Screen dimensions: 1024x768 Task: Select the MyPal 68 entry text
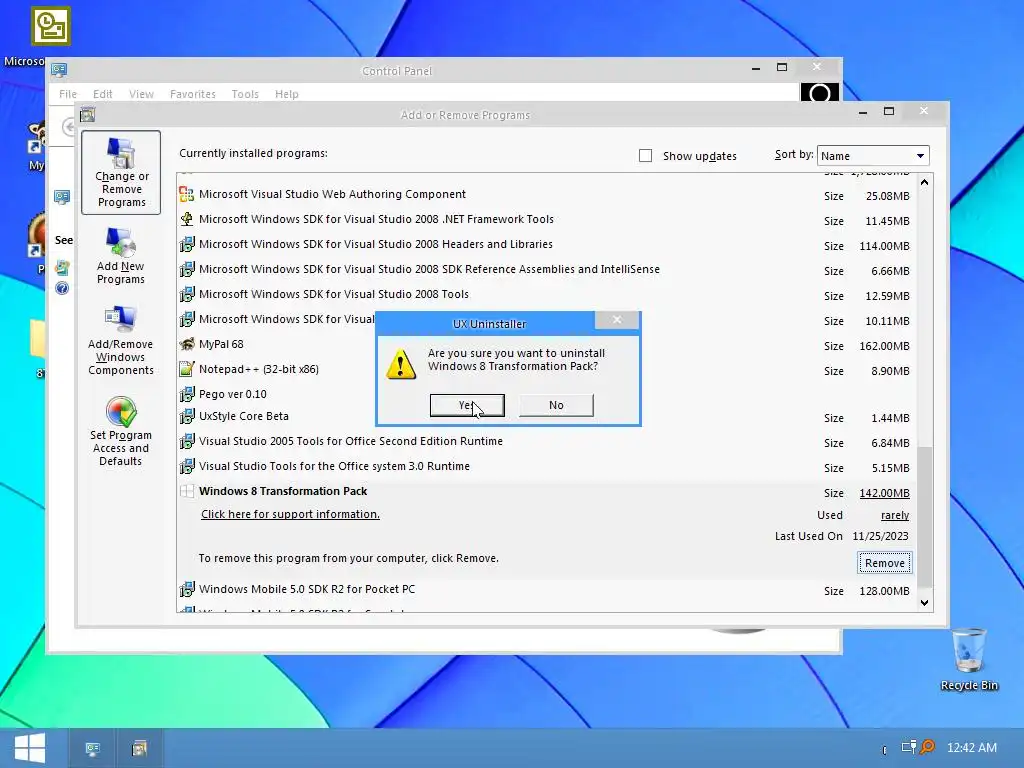[x=221, y=344]
